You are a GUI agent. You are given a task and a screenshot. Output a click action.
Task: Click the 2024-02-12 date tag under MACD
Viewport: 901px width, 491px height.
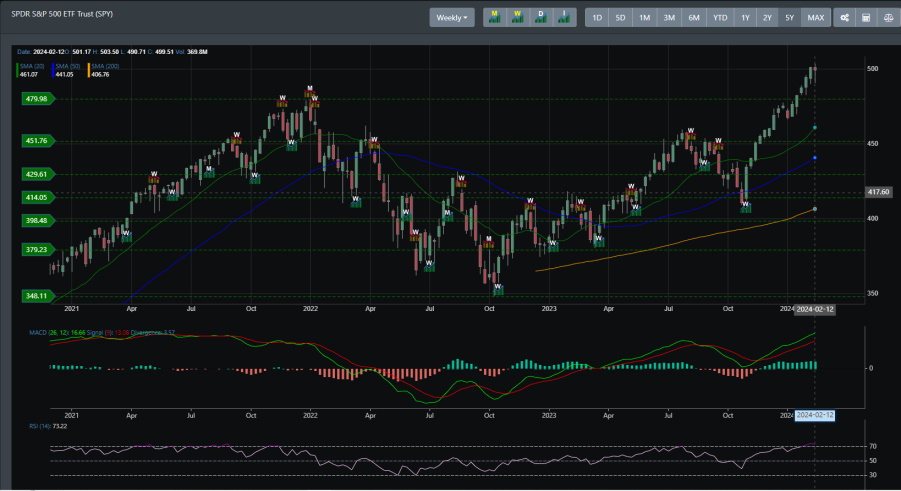(x=815, y=415)
